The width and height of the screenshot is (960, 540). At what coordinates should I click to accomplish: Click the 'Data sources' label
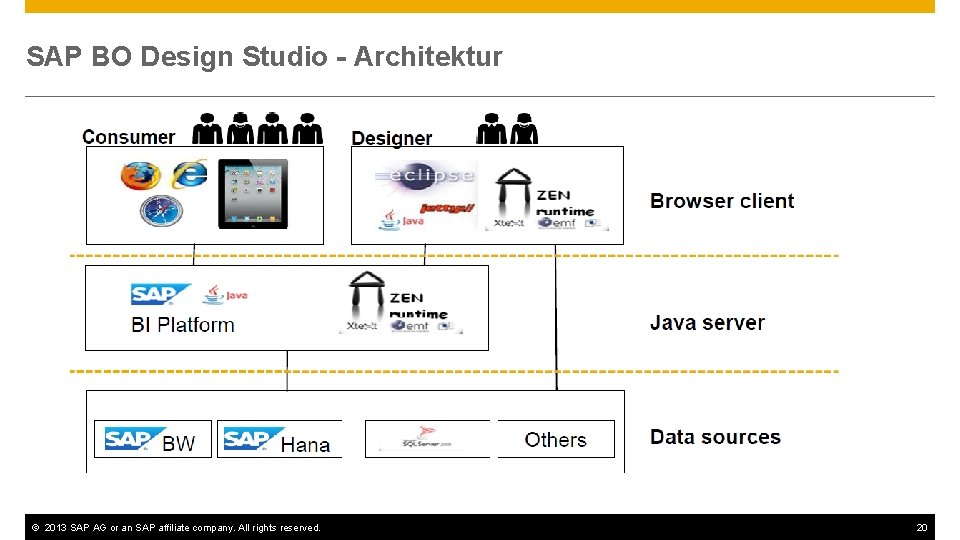[x=715, y=437]
